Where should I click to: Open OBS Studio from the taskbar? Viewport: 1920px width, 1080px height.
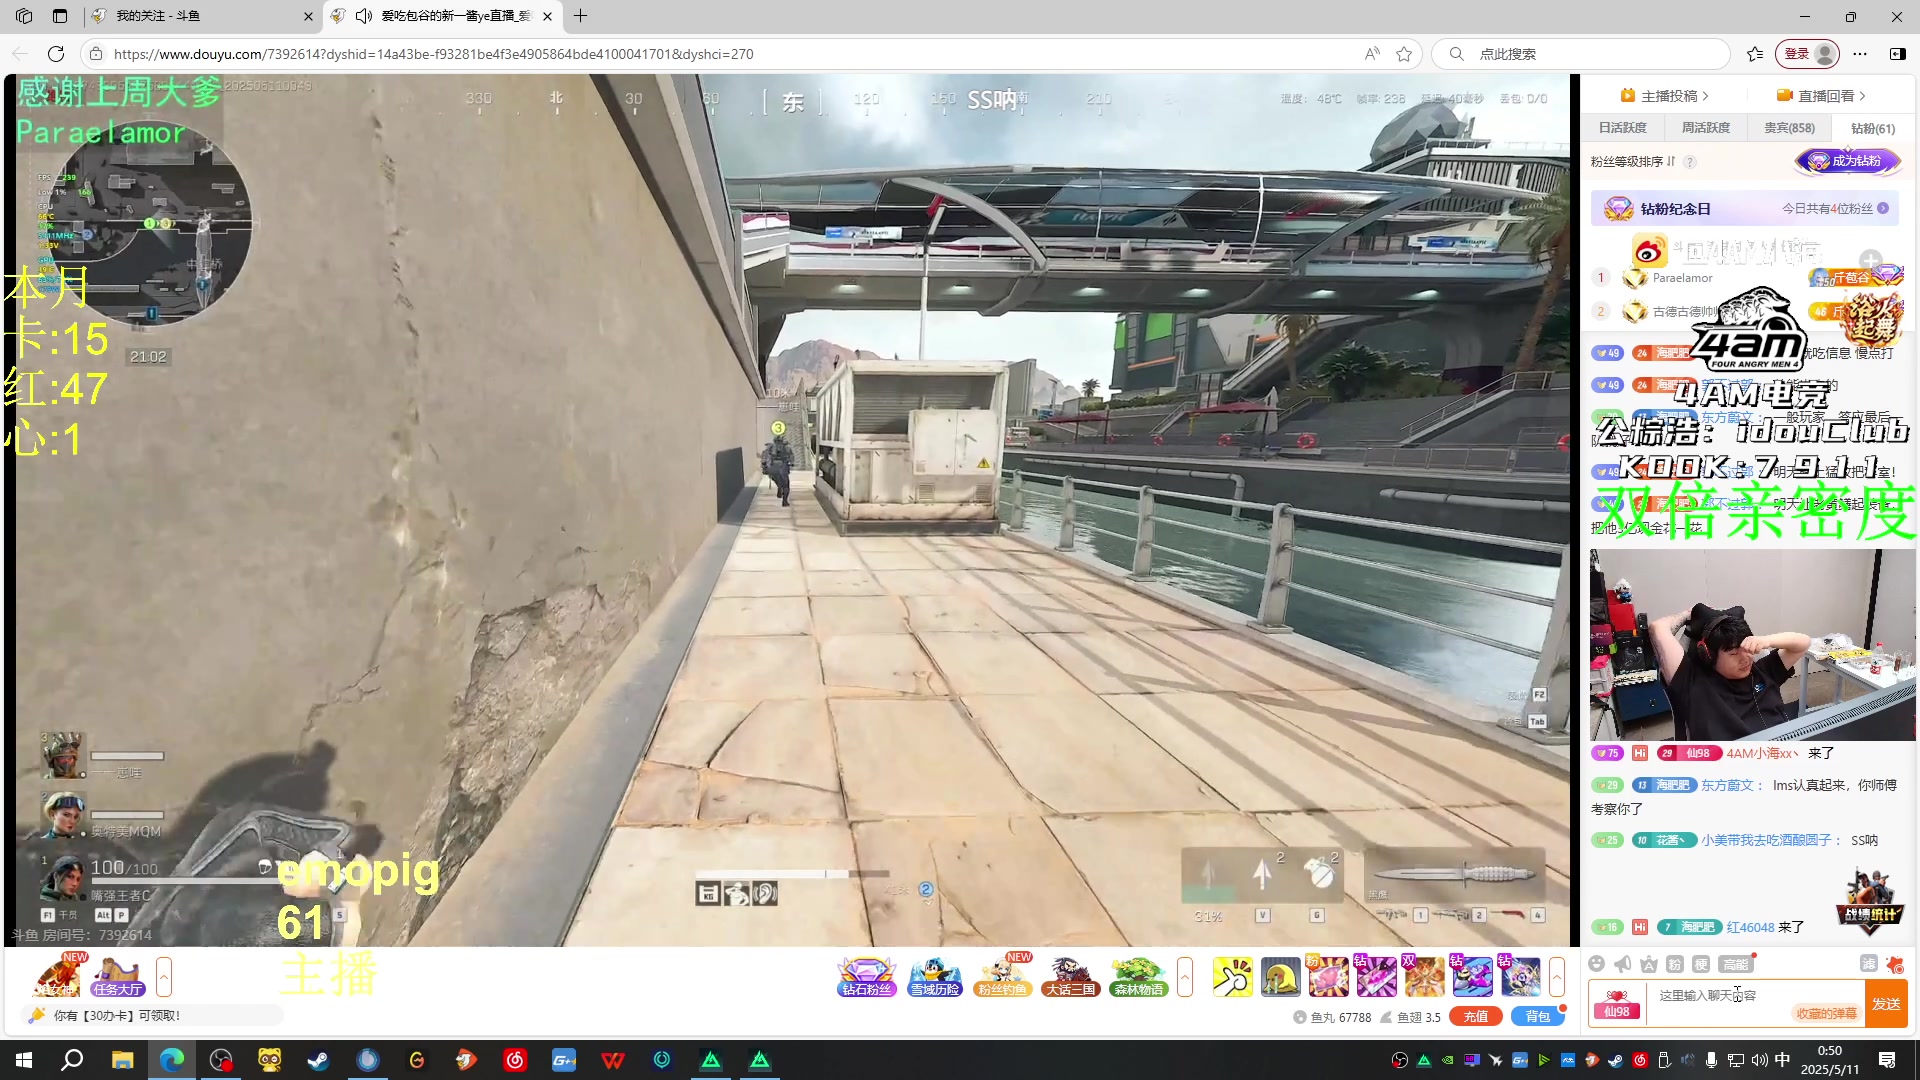point(221,1060)
